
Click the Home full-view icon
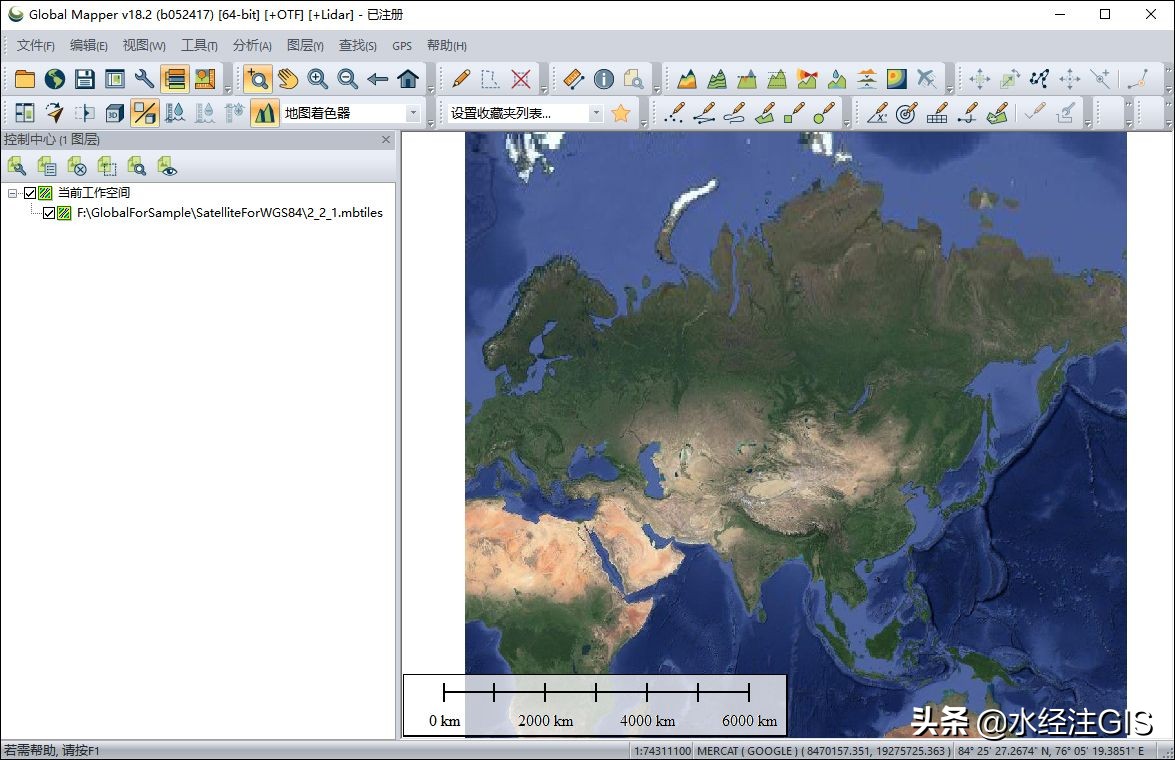point(408,79)
